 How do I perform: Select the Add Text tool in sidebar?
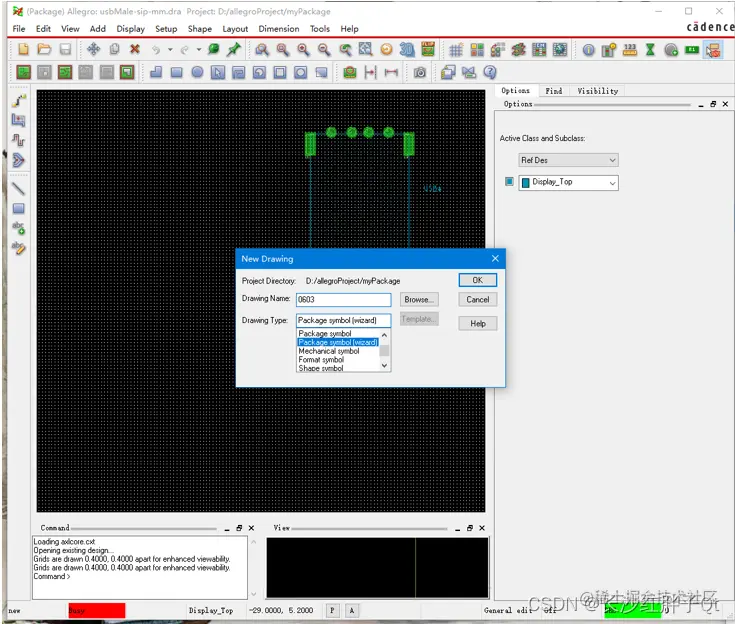coord(18,228)
